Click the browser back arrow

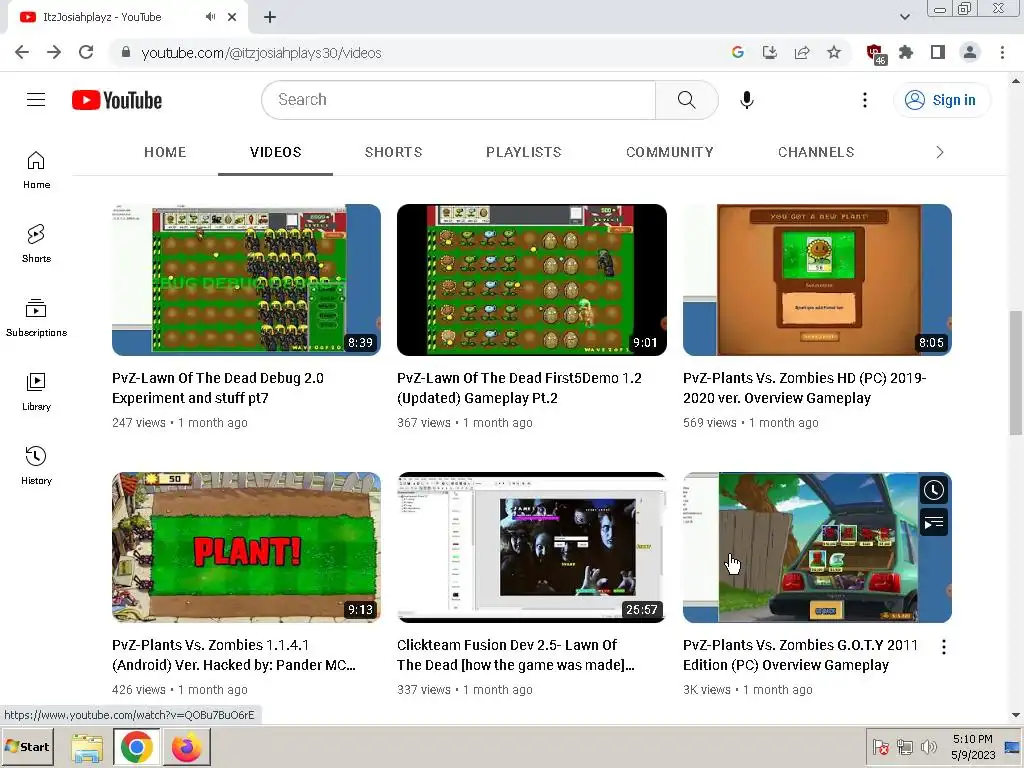(x=22, y=52)
